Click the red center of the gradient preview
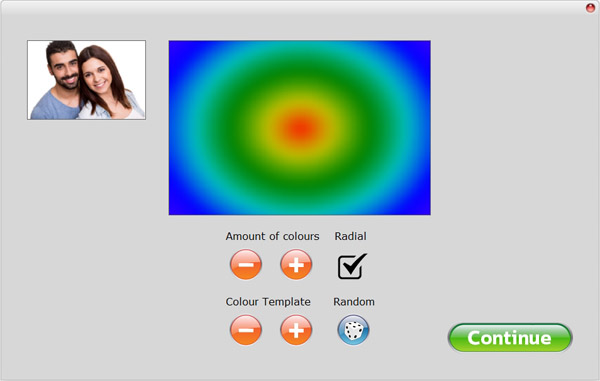The height and width of the screenshot is (381, 600). (x=301, y=129)
